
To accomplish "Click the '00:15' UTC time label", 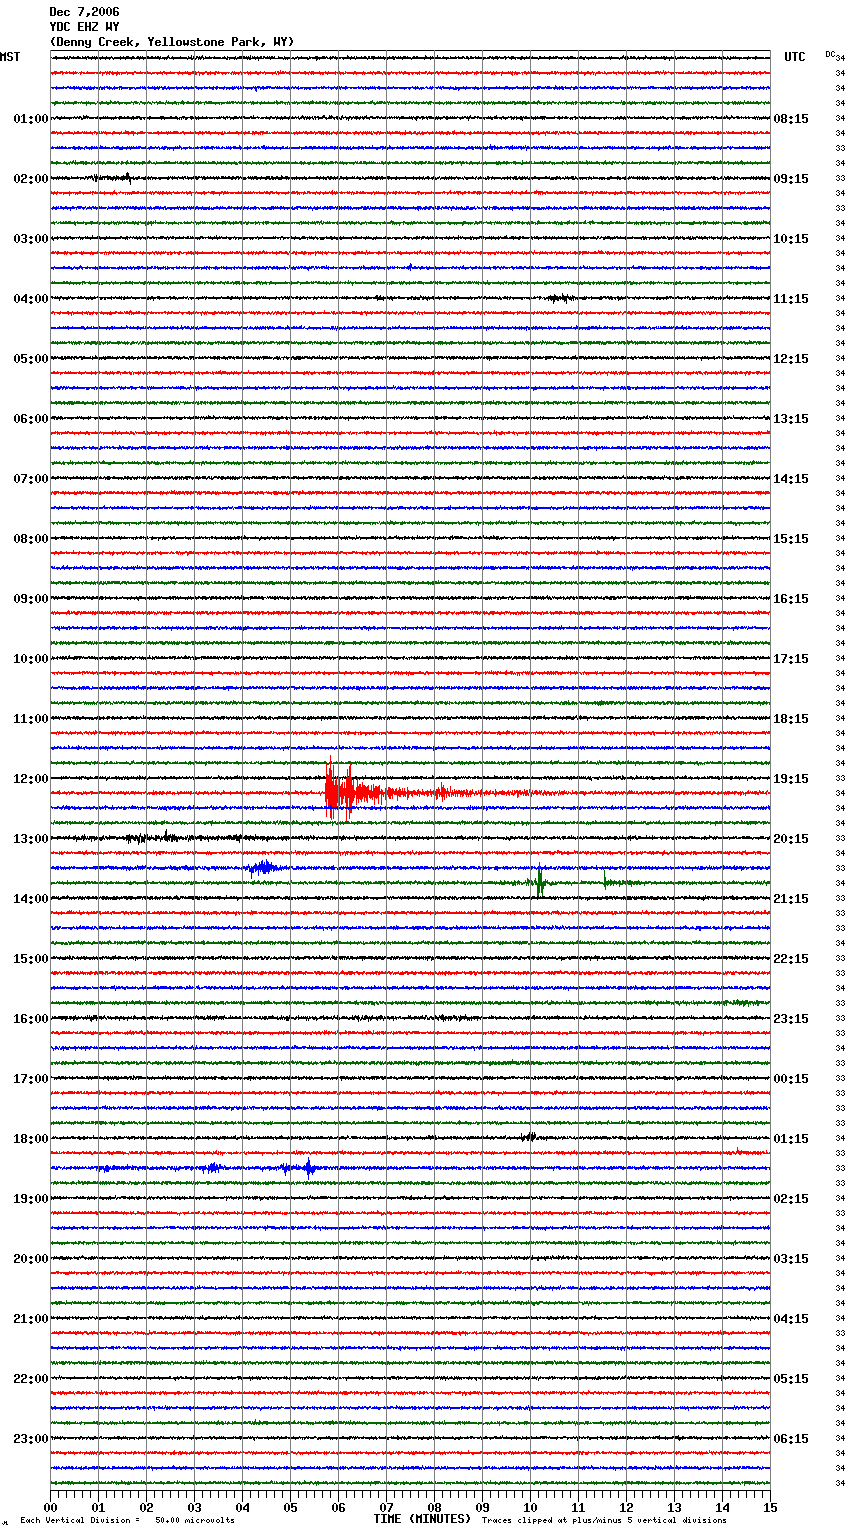I will click(x=791, y=1079).
